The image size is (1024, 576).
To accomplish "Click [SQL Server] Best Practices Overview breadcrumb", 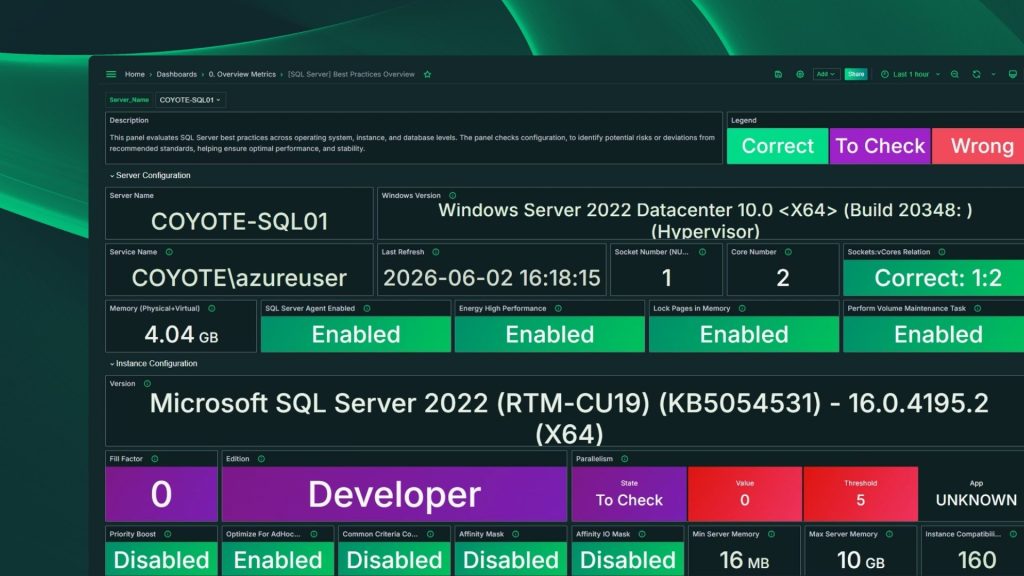I will (x=351, y=74).
